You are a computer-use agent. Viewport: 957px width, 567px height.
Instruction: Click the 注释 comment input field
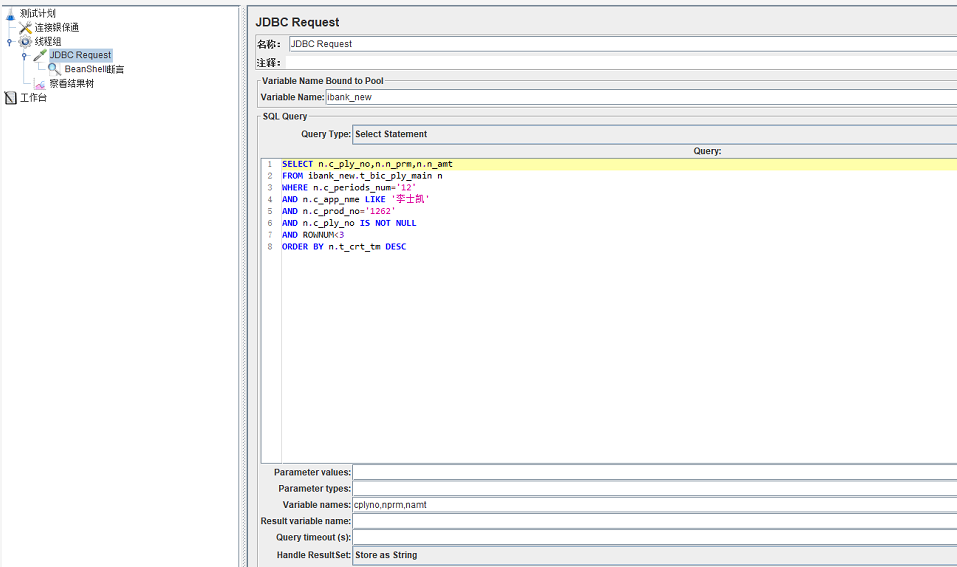621,63
